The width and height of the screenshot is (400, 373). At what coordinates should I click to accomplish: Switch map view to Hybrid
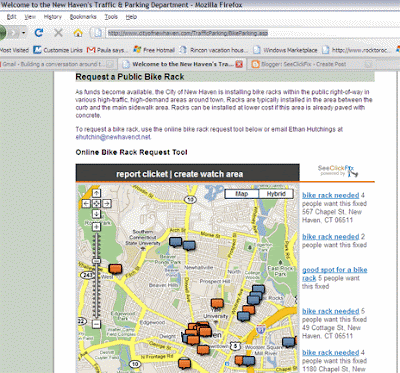pos(276,194)
